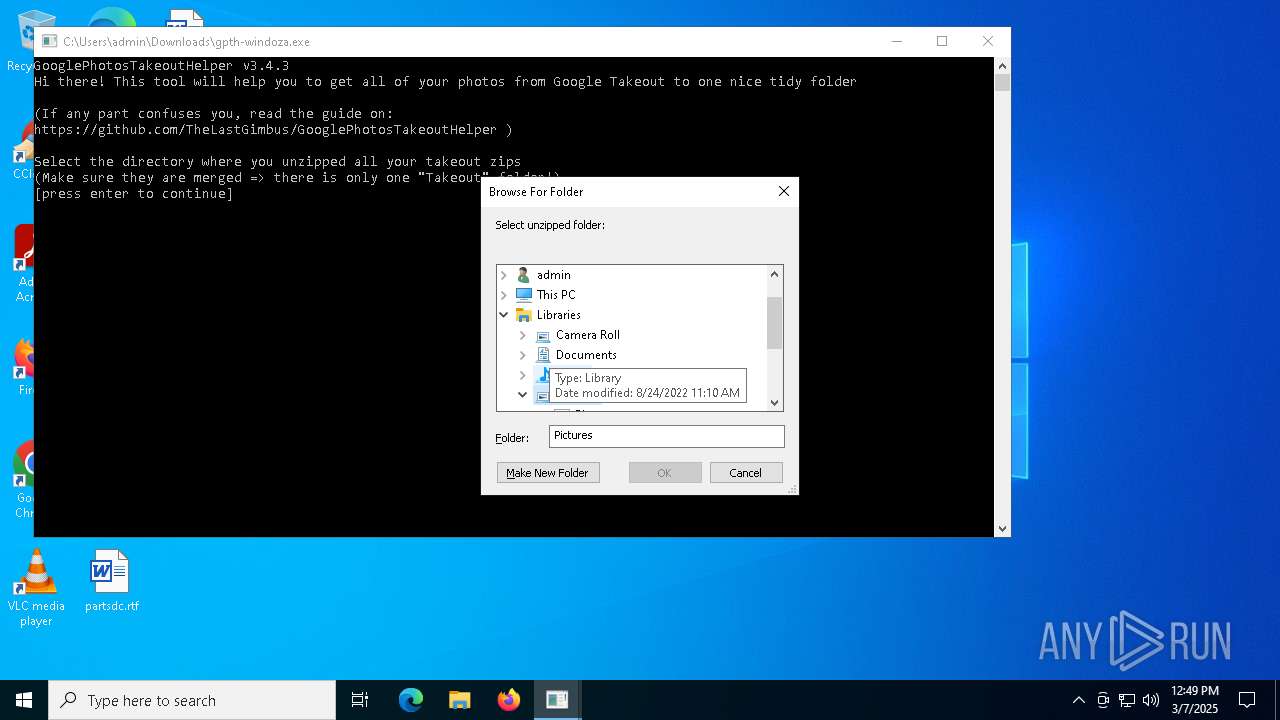Screen dimensions: 1280x720
Task: Select the Documents library icon
Action: coord(543,355)
